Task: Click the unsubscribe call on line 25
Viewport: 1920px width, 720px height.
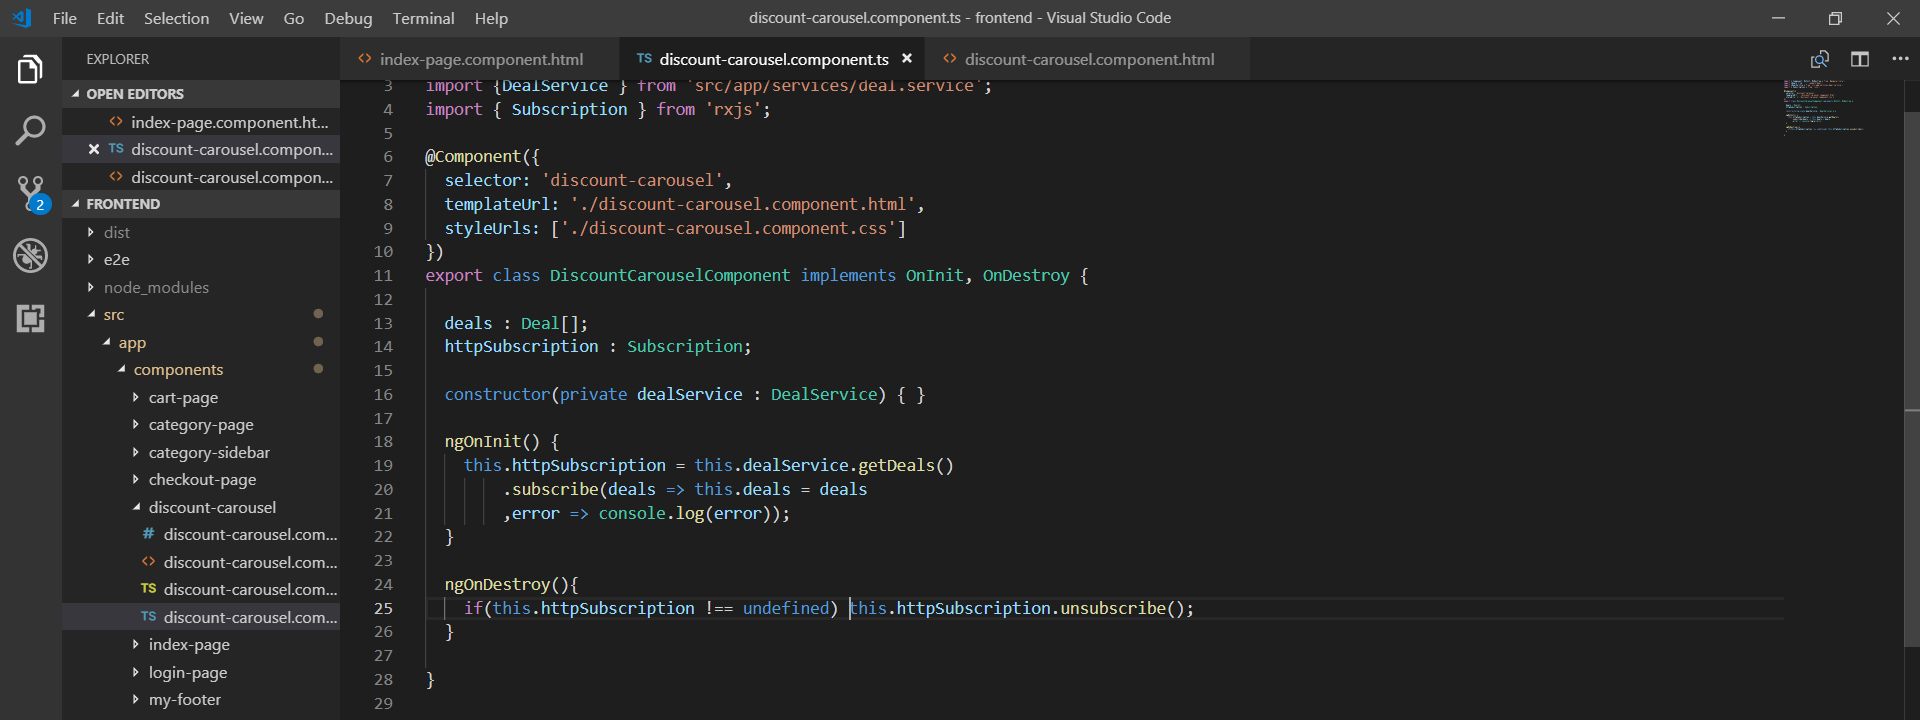Action: [x=1113, y=608]
